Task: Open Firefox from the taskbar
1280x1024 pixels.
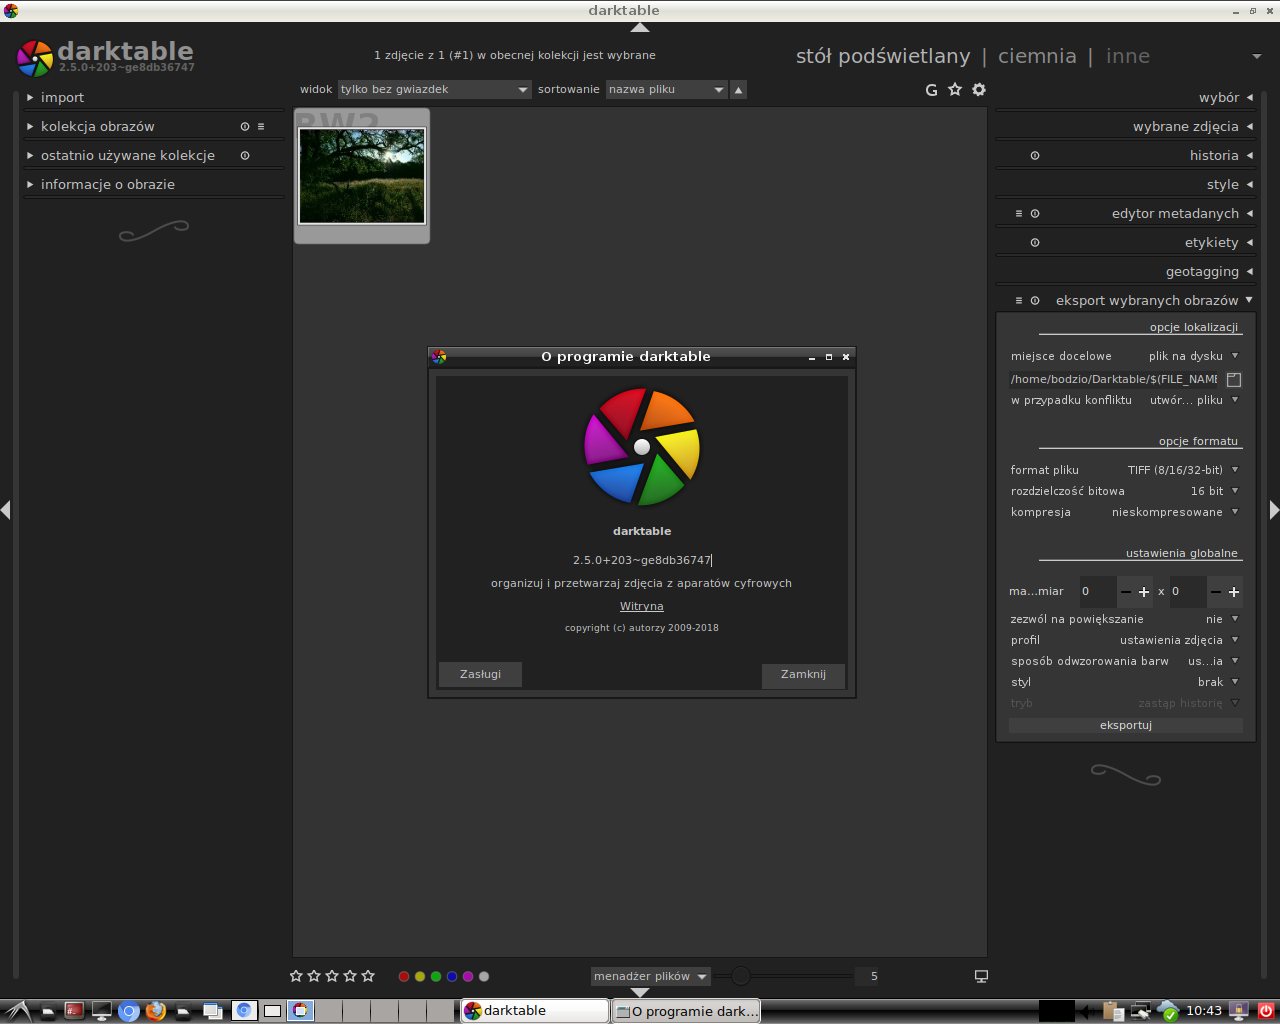Action: coord(155,1011)
